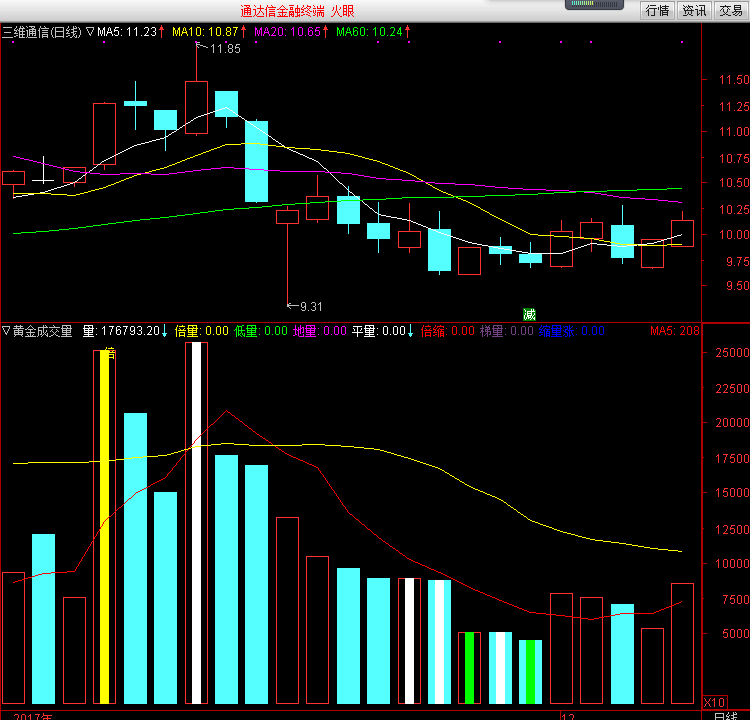Image resolution: width=750 pixels, height=720 pixels.
Task: Click the 11.50 price axis label
Action: [734, 79]
